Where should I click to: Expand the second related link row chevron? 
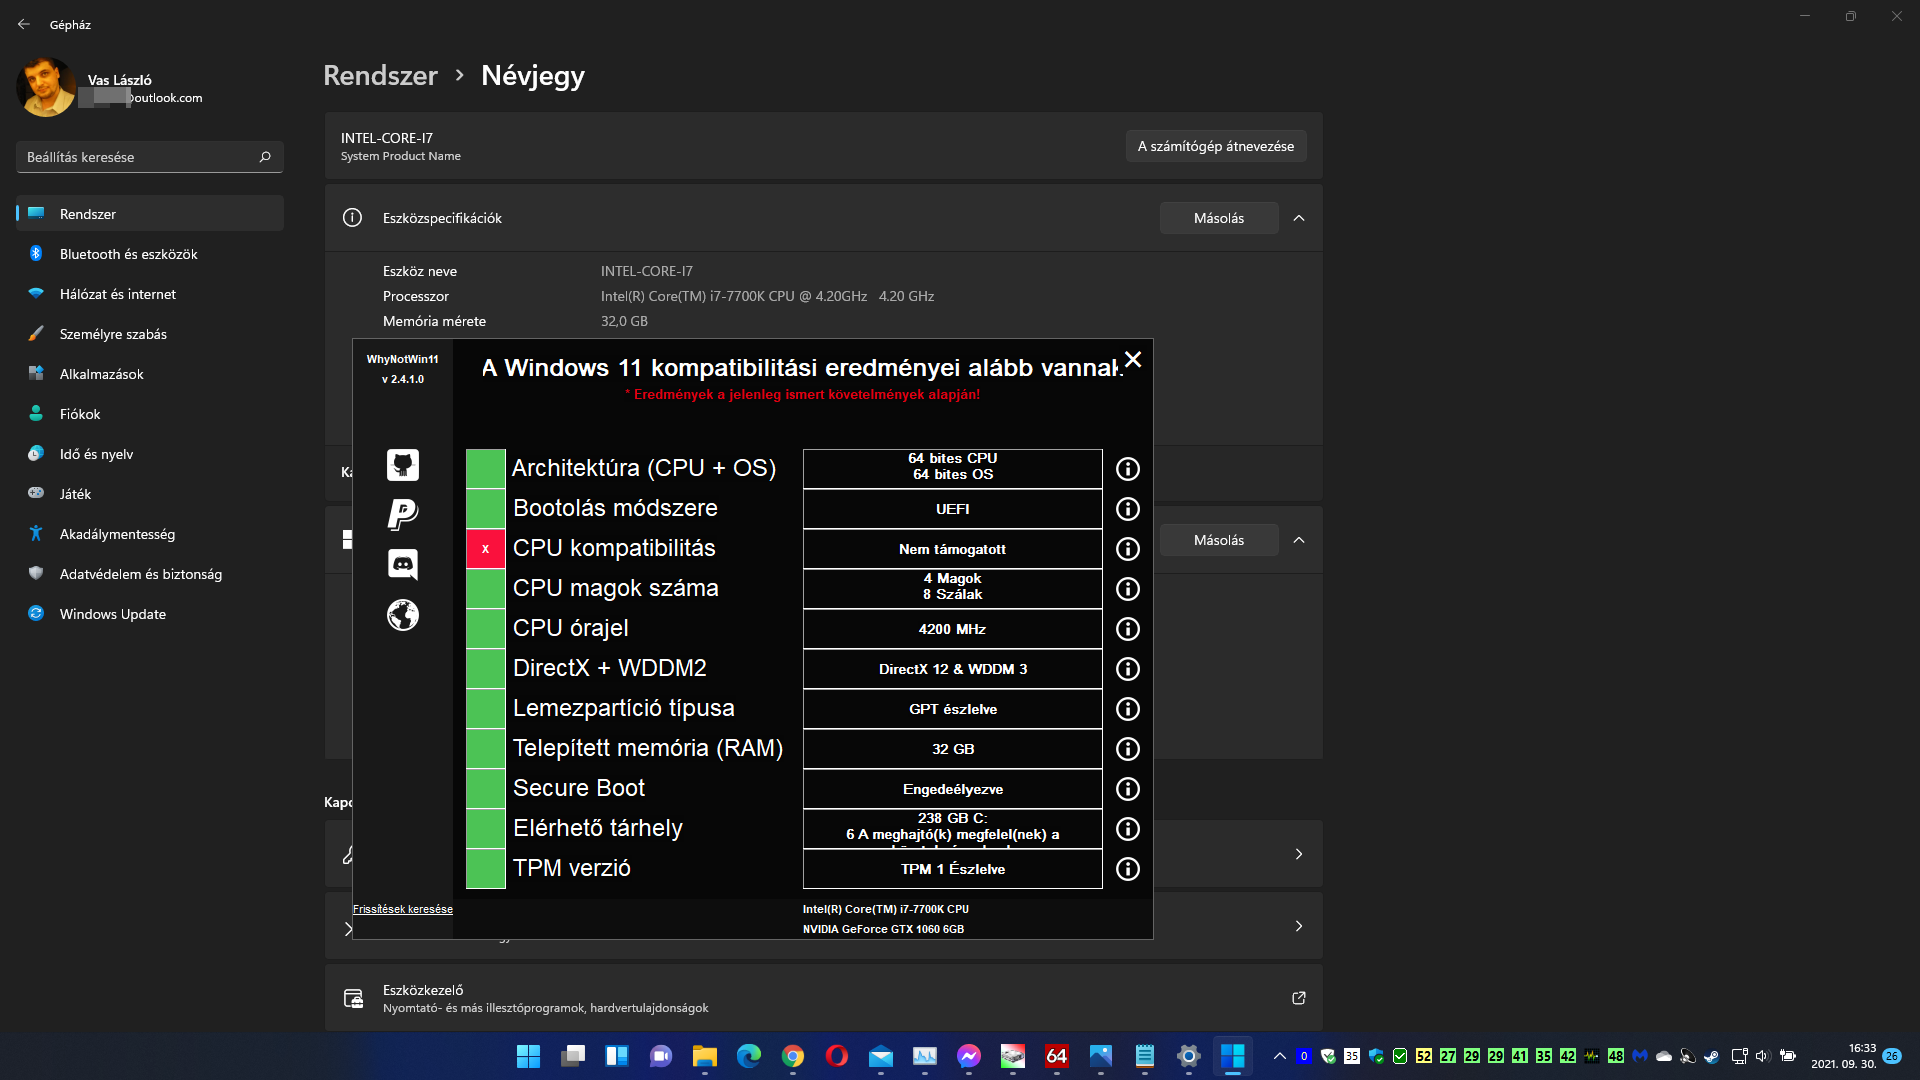(1299, 926)
